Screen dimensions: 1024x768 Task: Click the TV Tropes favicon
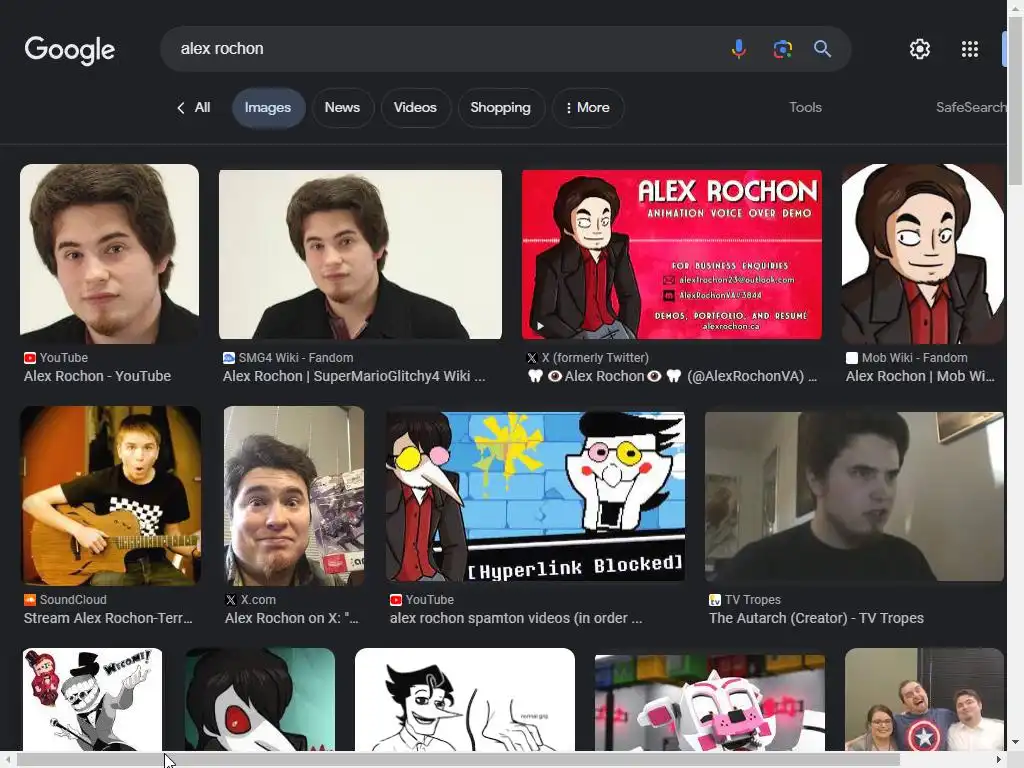(x=714, y=600)
